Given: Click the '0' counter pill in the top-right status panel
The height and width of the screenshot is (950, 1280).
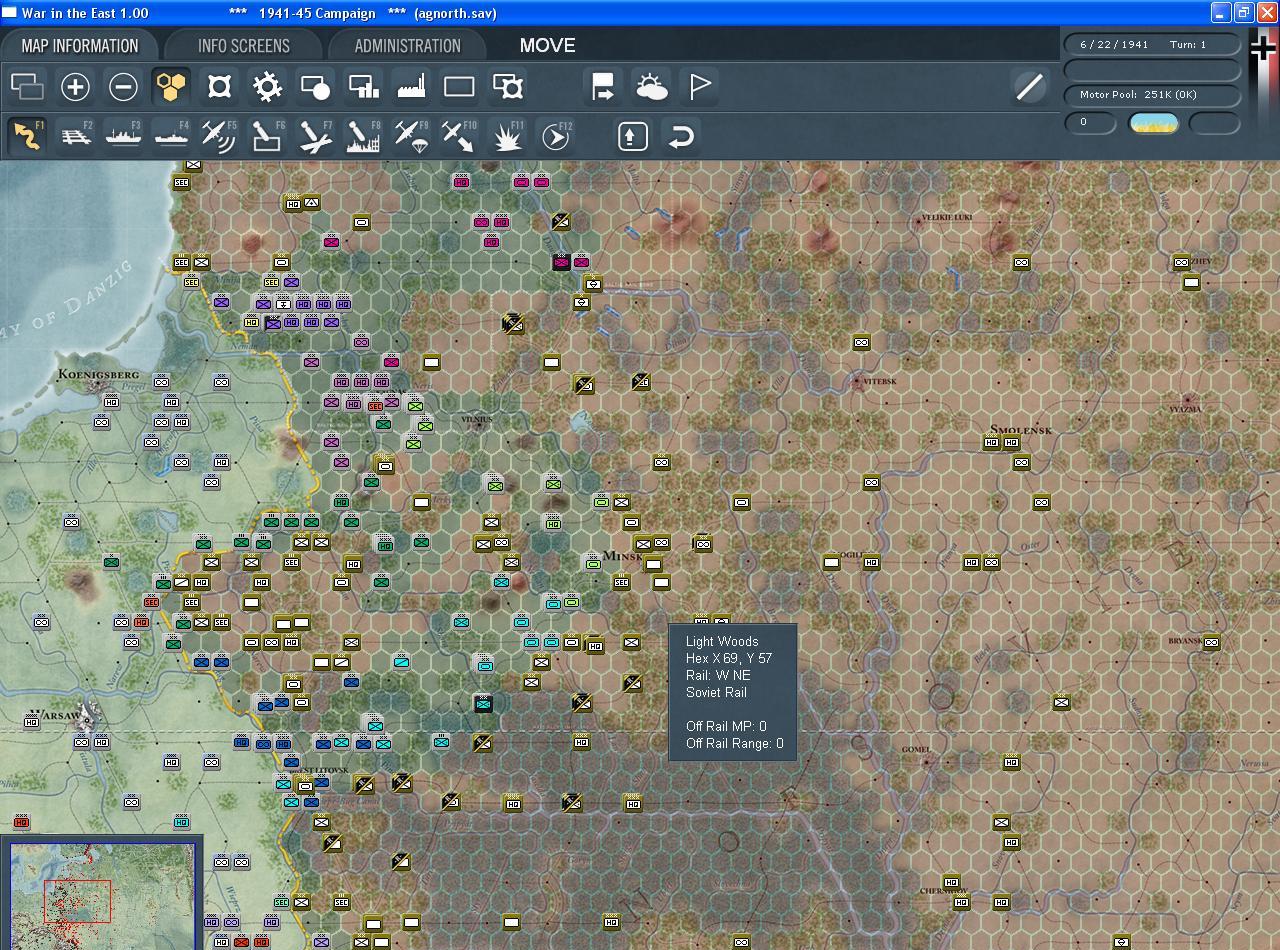Looking at the screenshot, I should click(x=1090, y=123).
